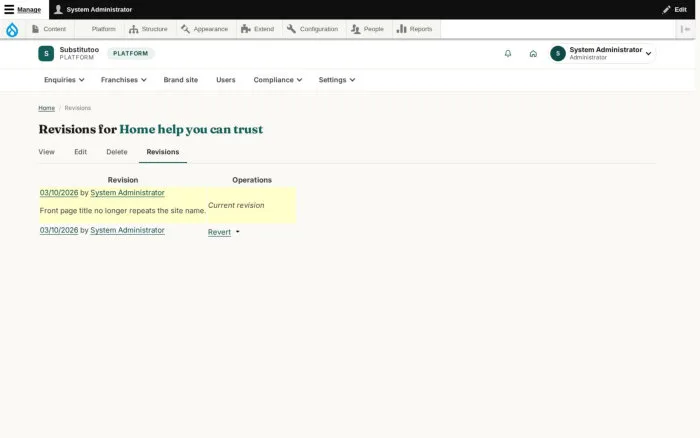Switch to the View tab
The image size is (700, 438).
point(46,152)
